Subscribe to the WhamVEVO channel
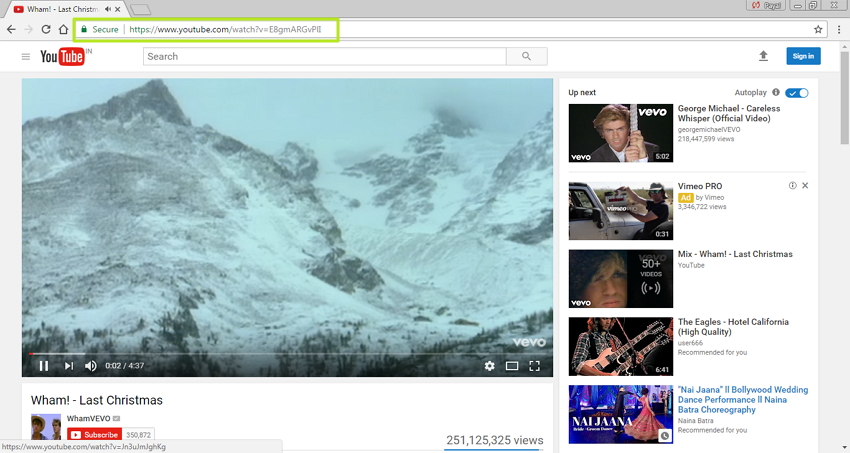Viewport: 850px width, 453px height. [94, 435]
